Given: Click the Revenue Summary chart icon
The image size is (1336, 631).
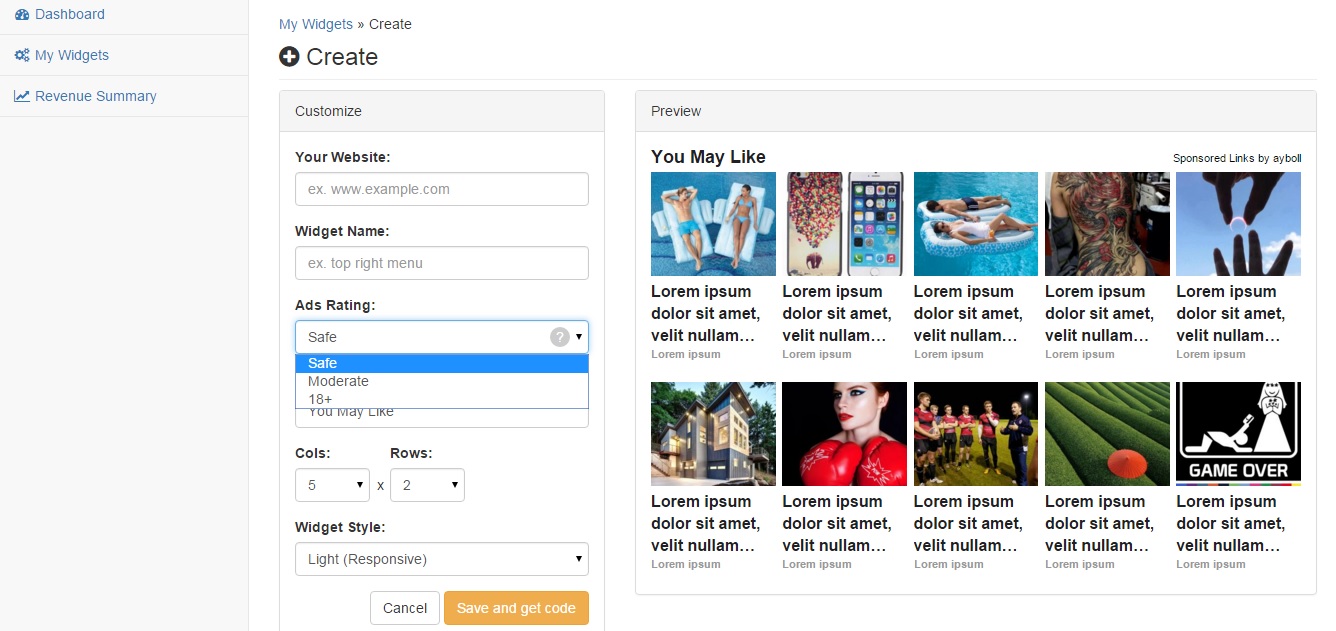Looking at the screenshot, I should pyautogui.click(x=22, y=96).
